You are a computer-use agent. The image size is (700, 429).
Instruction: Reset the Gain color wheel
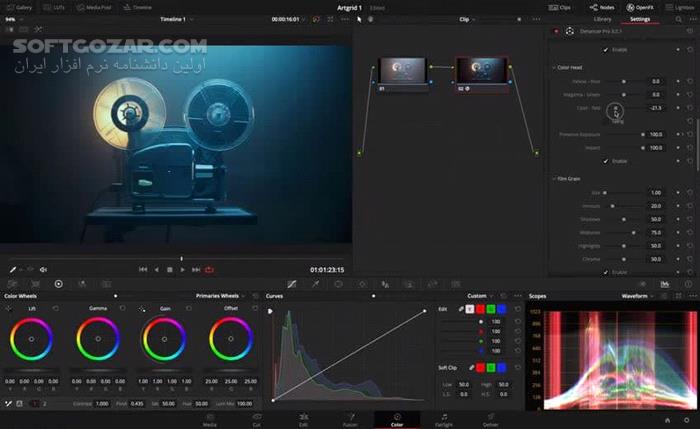[x=188, y=308]
